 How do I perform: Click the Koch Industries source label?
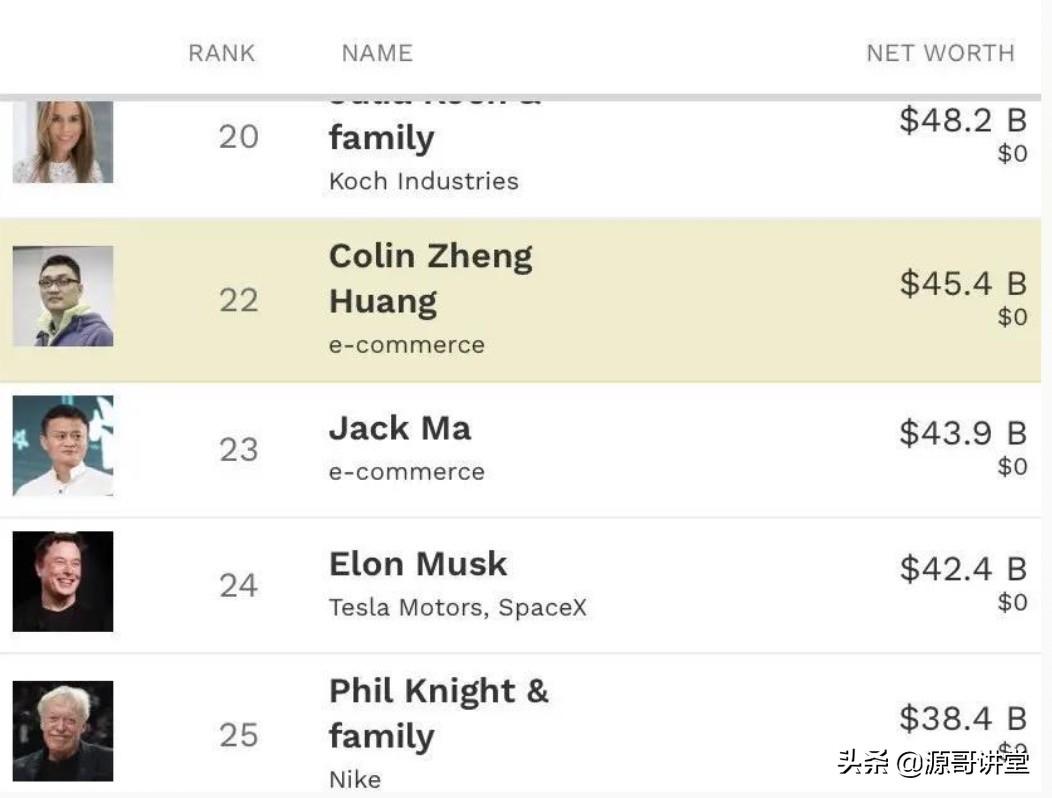coord(424,181)
